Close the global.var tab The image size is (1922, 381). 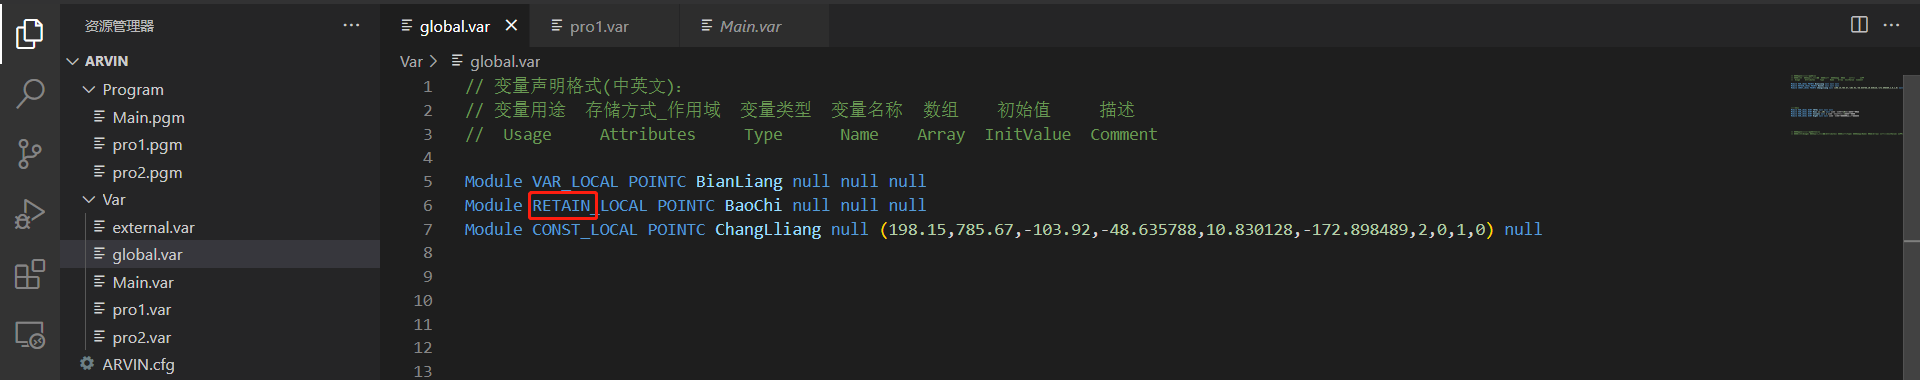(x=511, y=26)
